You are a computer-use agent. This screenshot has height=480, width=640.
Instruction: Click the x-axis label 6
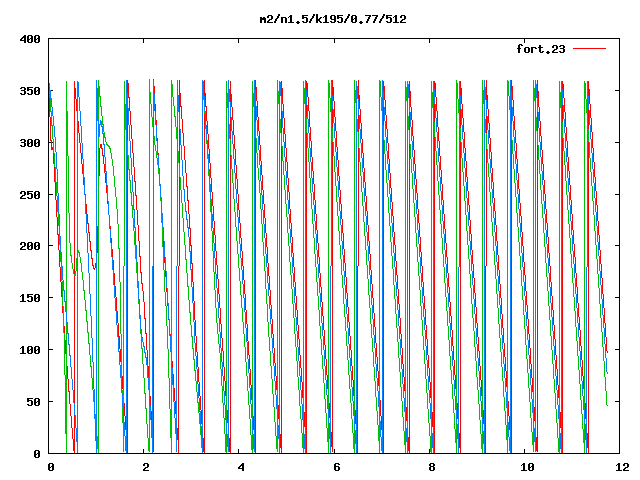(337, 467)
